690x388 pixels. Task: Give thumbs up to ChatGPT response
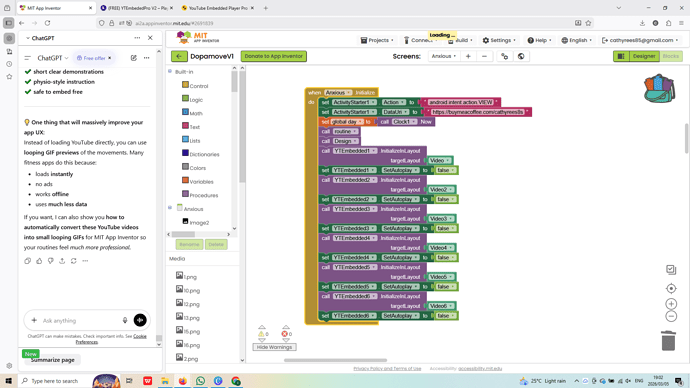coord(39,261)
